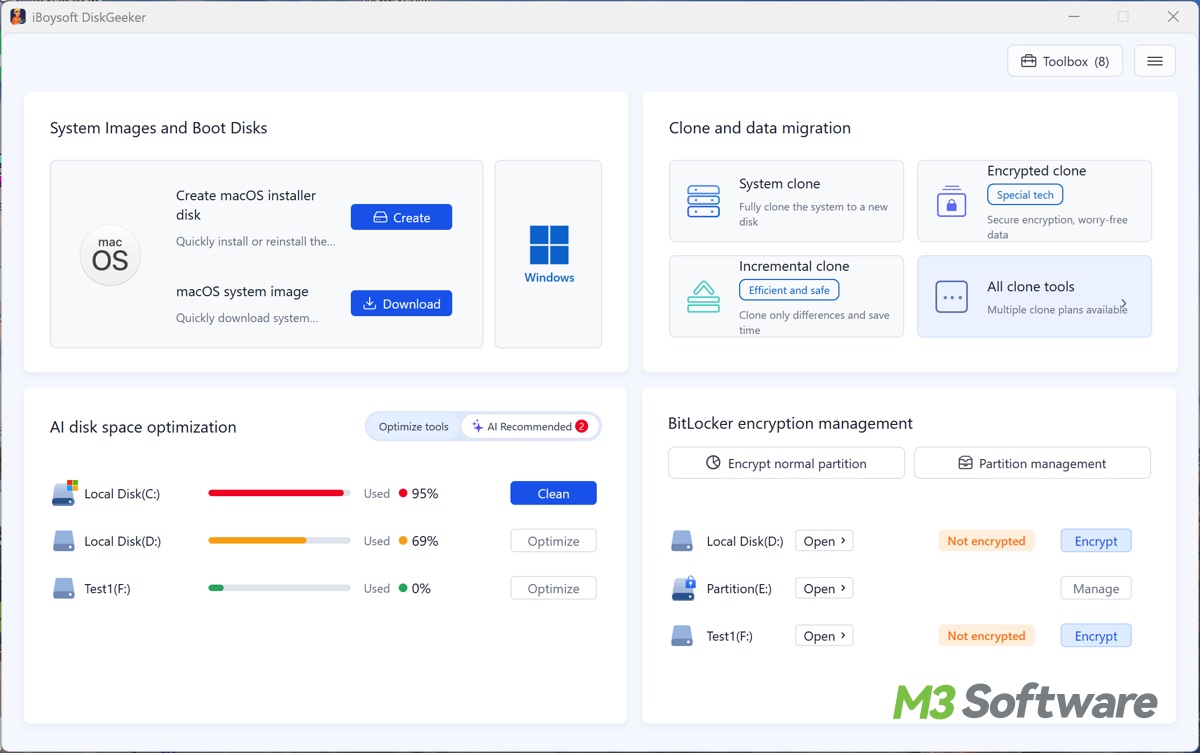1200x753 pixels.
Task: Download the macOS system image
Action: point(401,303)
